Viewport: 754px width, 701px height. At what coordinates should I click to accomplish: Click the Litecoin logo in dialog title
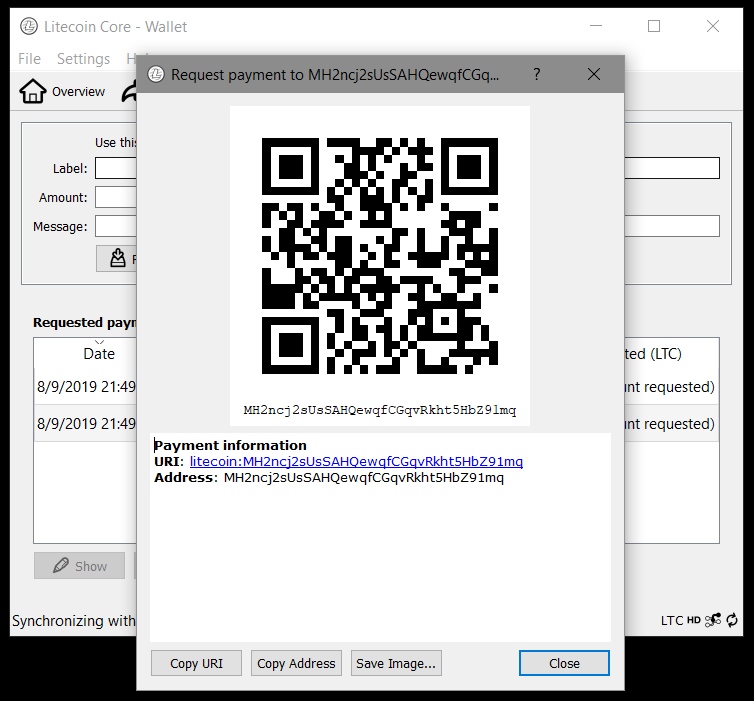coord(156,75)
